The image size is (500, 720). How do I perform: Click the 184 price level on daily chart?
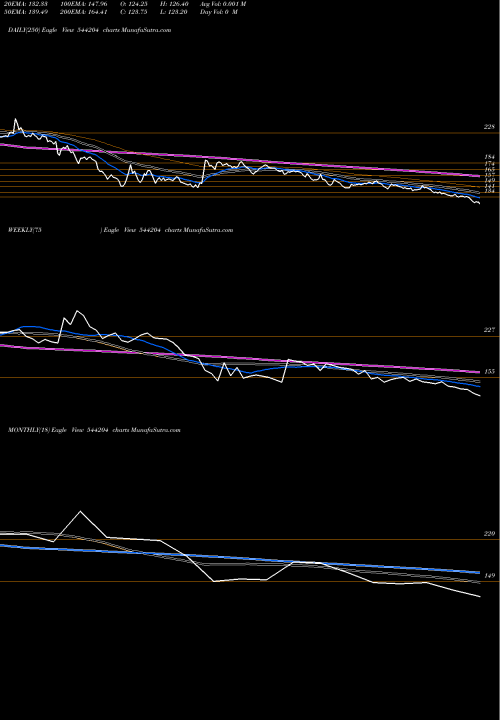click(x=489, y=157)
